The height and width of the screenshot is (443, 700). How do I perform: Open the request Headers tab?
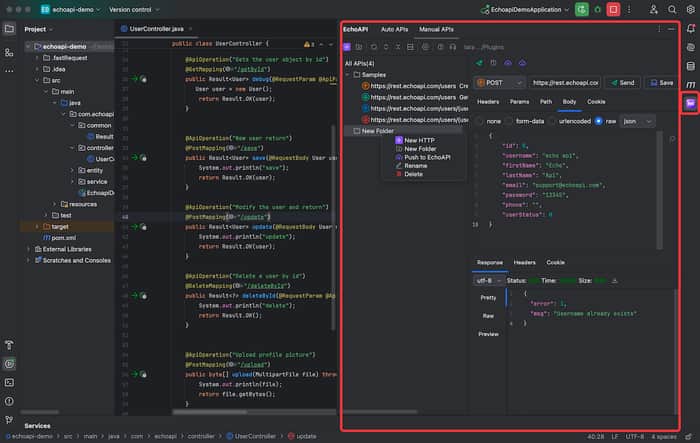488,102
